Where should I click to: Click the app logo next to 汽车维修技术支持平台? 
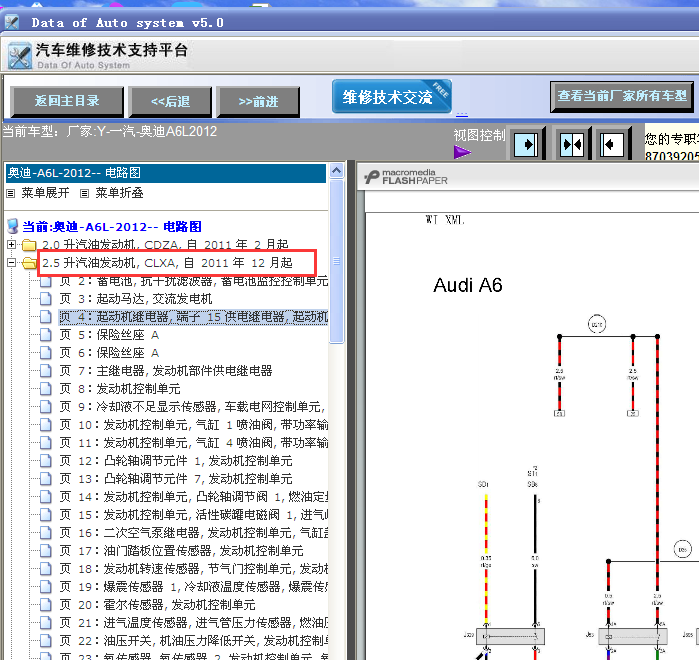[x=20, y=56]
